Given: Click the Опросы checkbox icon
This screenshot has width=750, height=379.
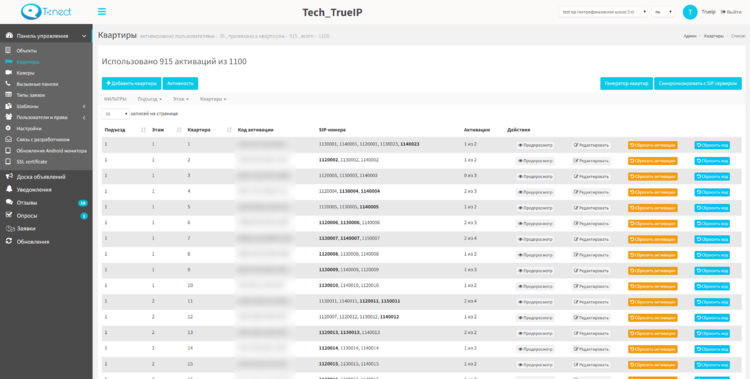Looking at the screenshot, I should tap(9, 215).
